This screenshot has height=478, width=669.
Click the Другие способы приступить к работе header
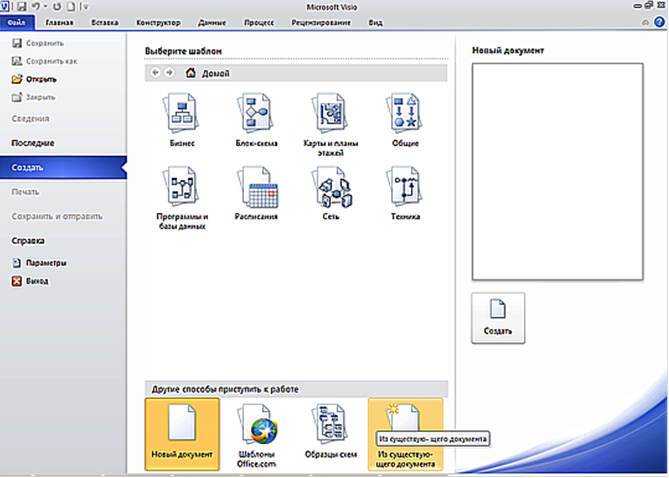(296, 389)
